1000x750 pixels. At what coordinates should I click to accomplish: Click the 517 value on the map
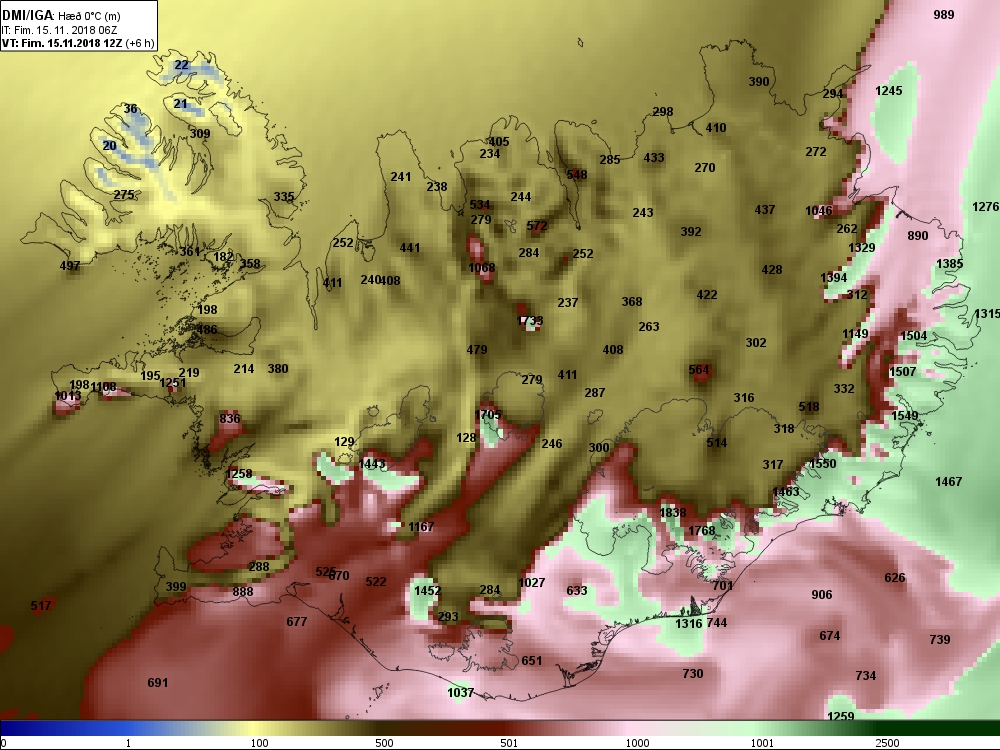coord(41,605)
